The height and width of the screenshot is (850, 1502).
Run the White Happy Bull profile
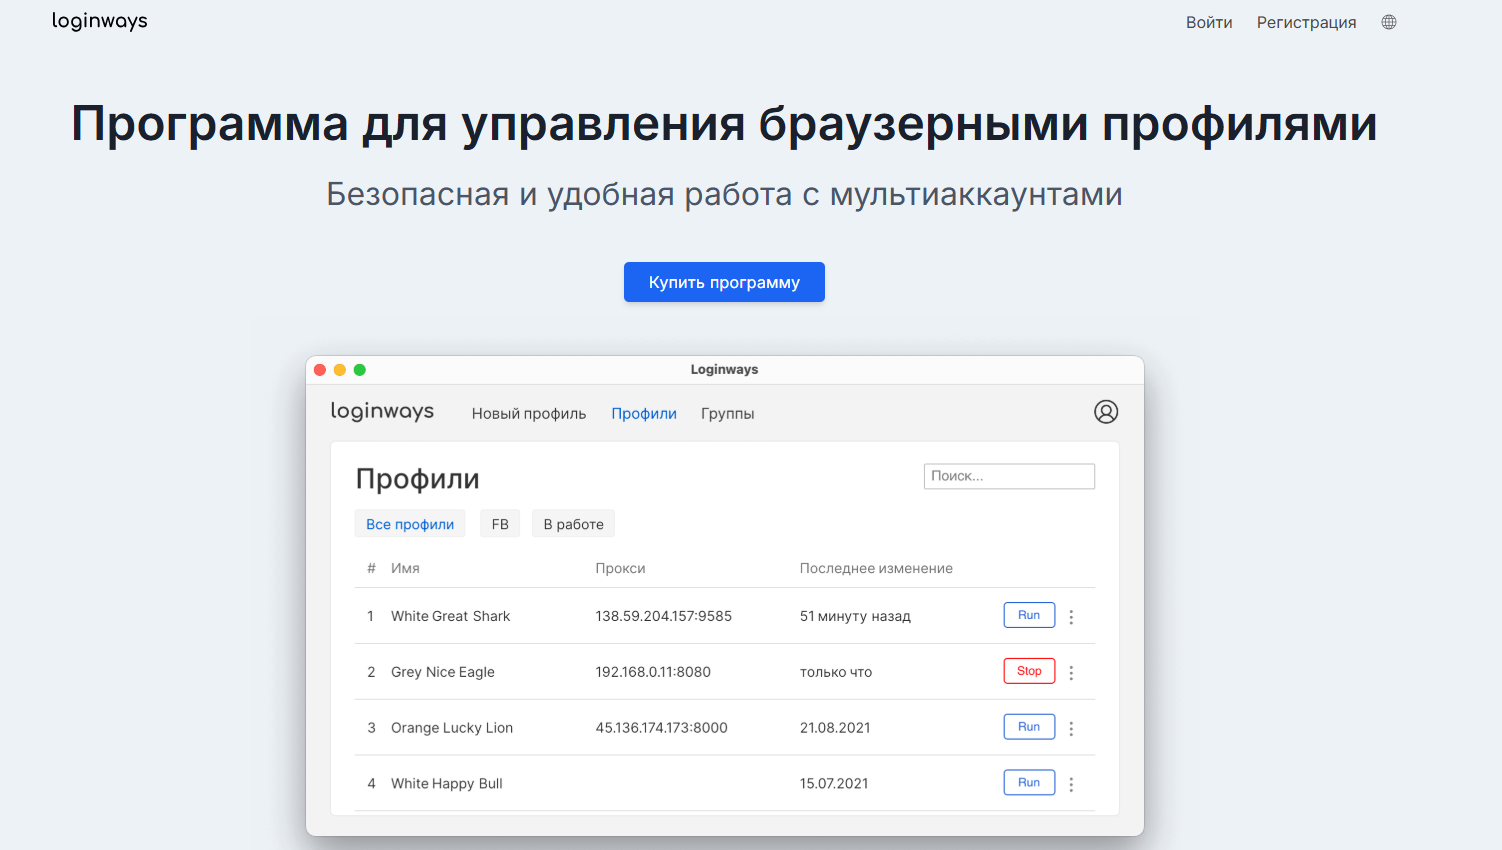1029,783
